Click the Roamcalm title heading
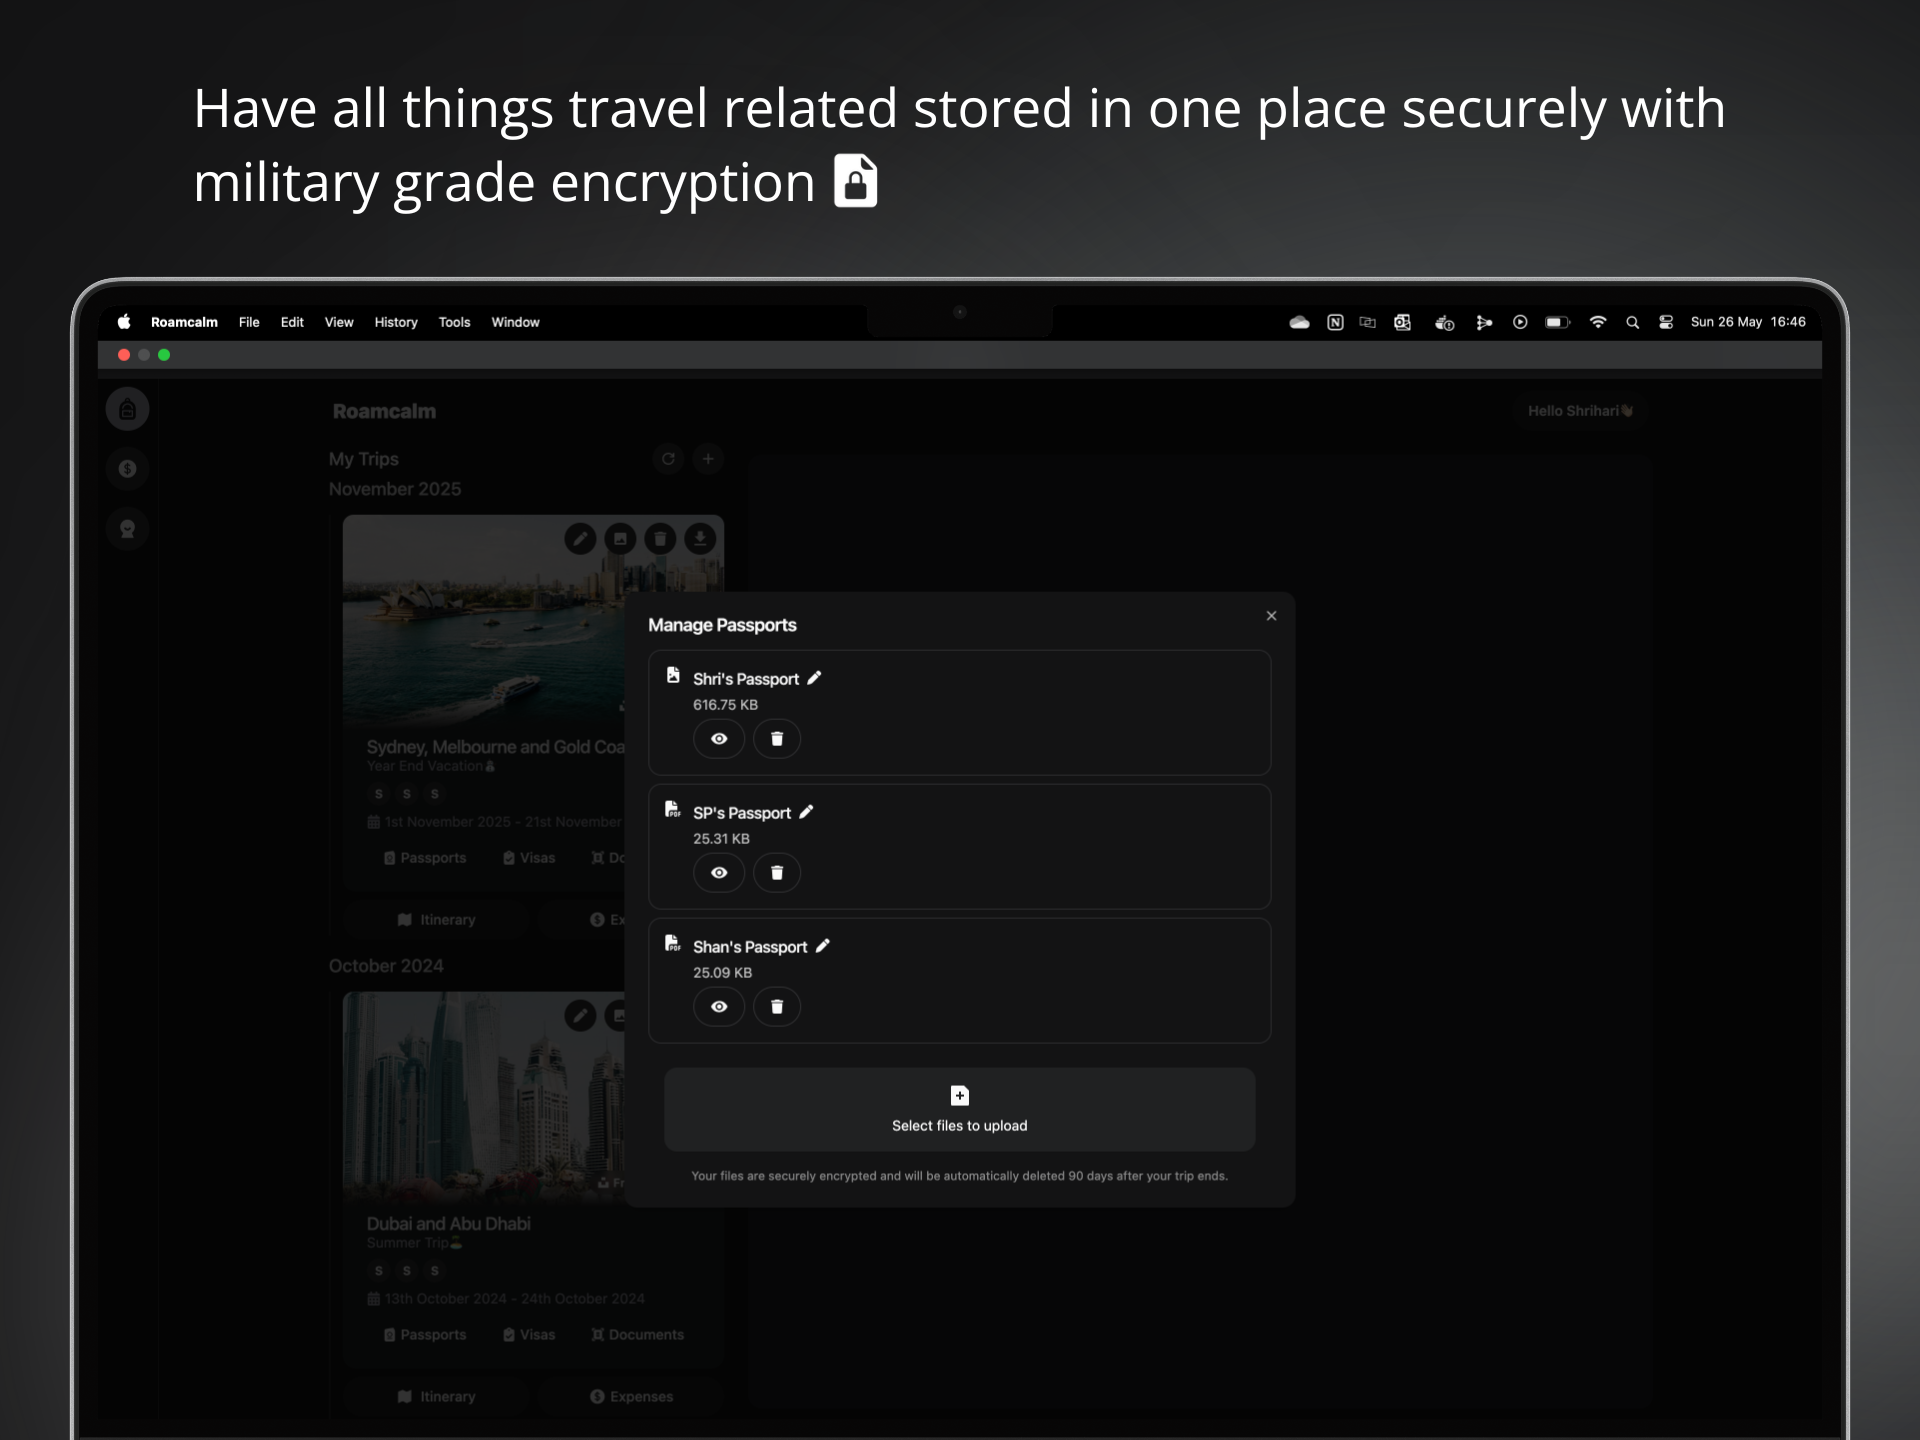This screenshot has width=1920, height=1440. (384, 411)
